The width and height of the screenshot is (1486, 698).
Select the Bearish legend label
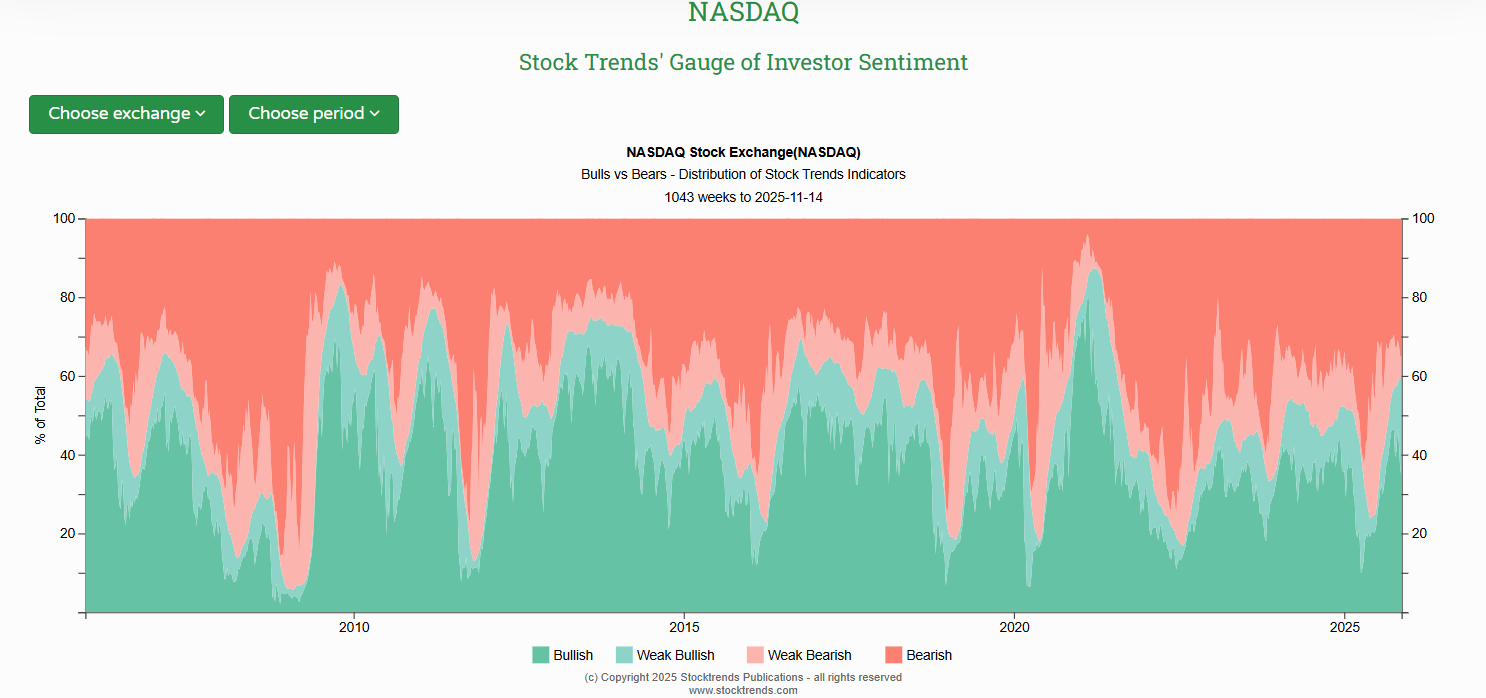pyautogui.click(x=930, y=655)
